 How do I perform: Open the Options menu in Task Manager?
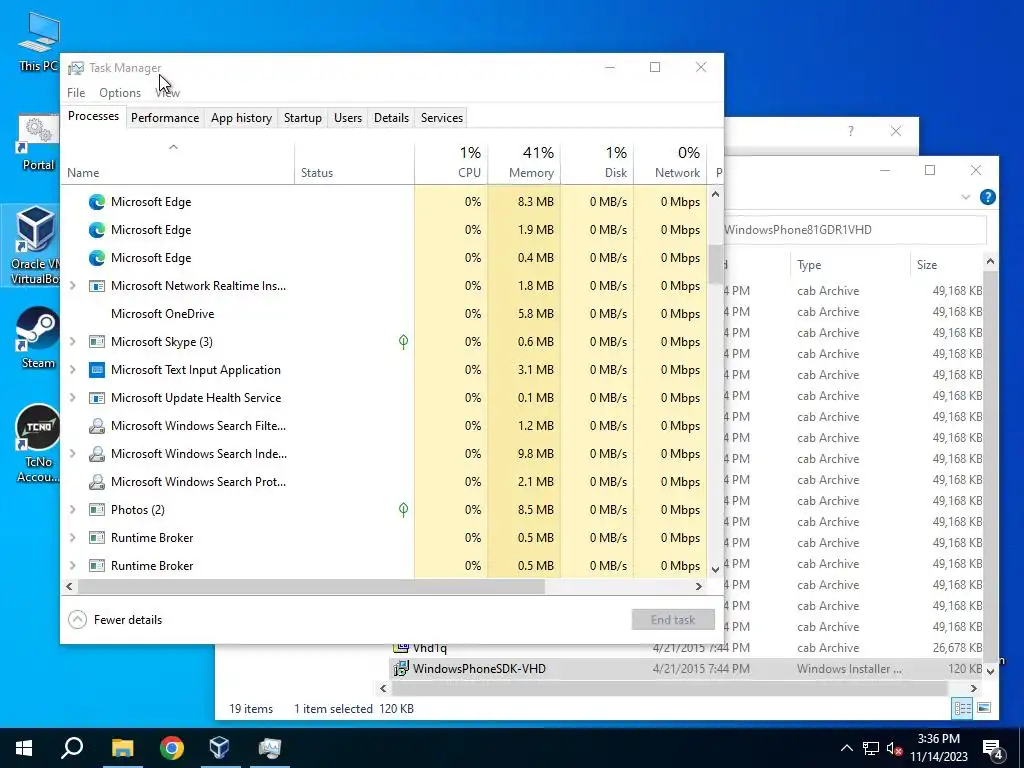click(120, 93)
